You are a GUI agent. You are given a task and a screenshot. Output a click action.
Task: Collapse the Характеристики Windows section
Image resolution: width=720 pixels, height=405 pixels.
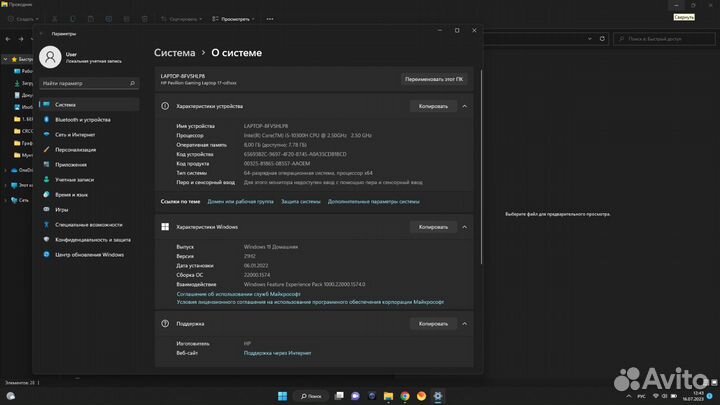(465, 227)
